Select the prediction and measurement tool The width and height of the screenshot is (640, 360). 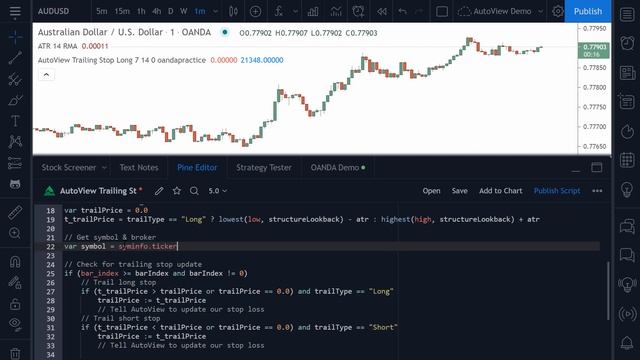pos(15,163)
